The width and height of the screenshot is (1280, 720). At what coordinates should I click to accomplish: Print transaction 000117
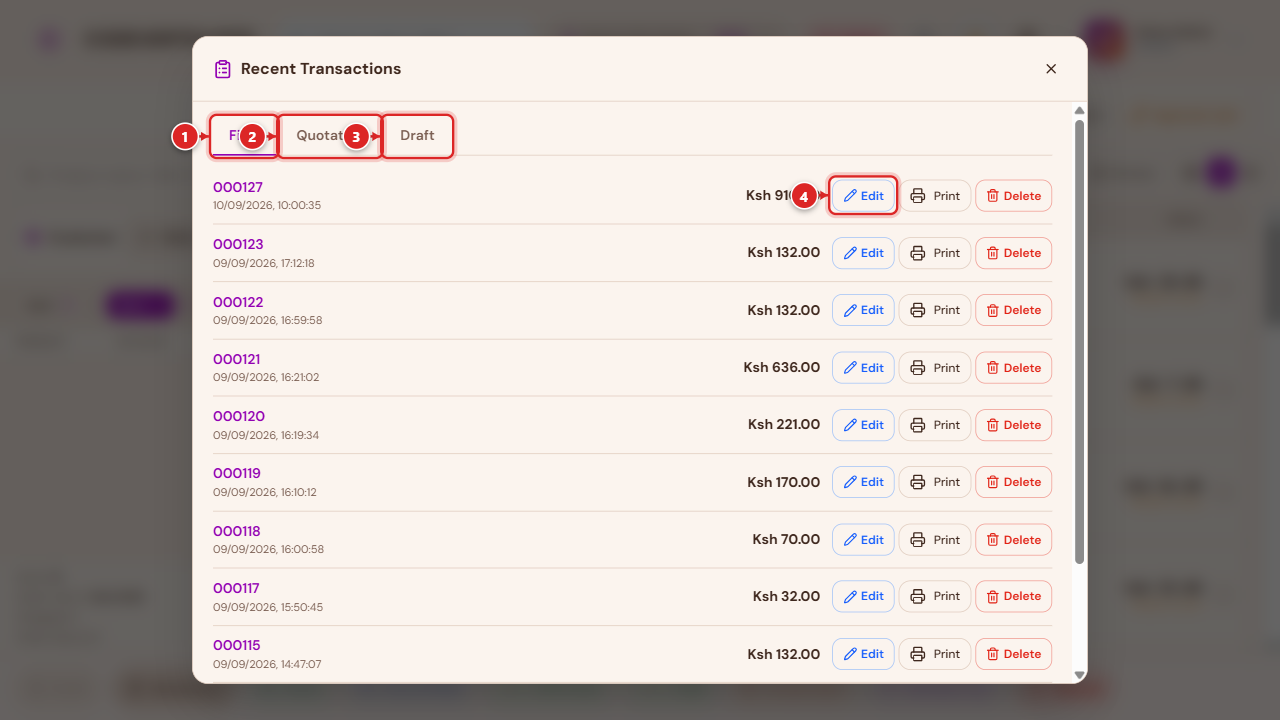(935, 596)
